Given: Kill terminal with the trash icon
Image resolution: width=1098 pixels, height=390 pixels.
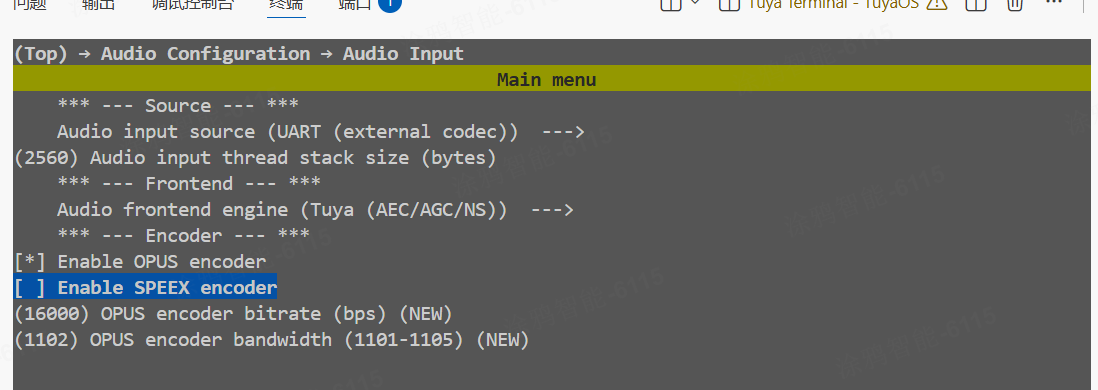Looking at the screenshot, I should [1015, 4].
